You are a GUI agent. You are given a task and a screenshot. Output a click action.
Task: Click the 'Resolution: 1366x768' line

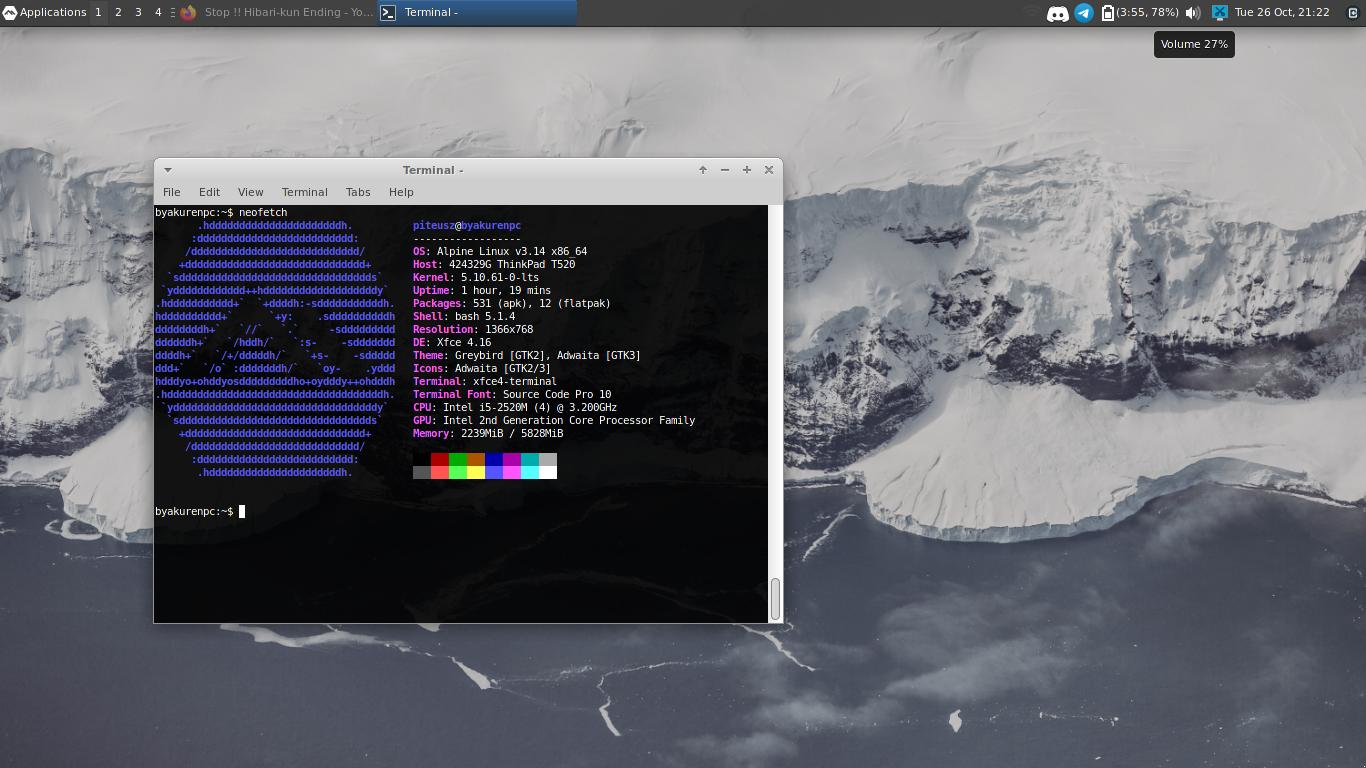[473, 330]
